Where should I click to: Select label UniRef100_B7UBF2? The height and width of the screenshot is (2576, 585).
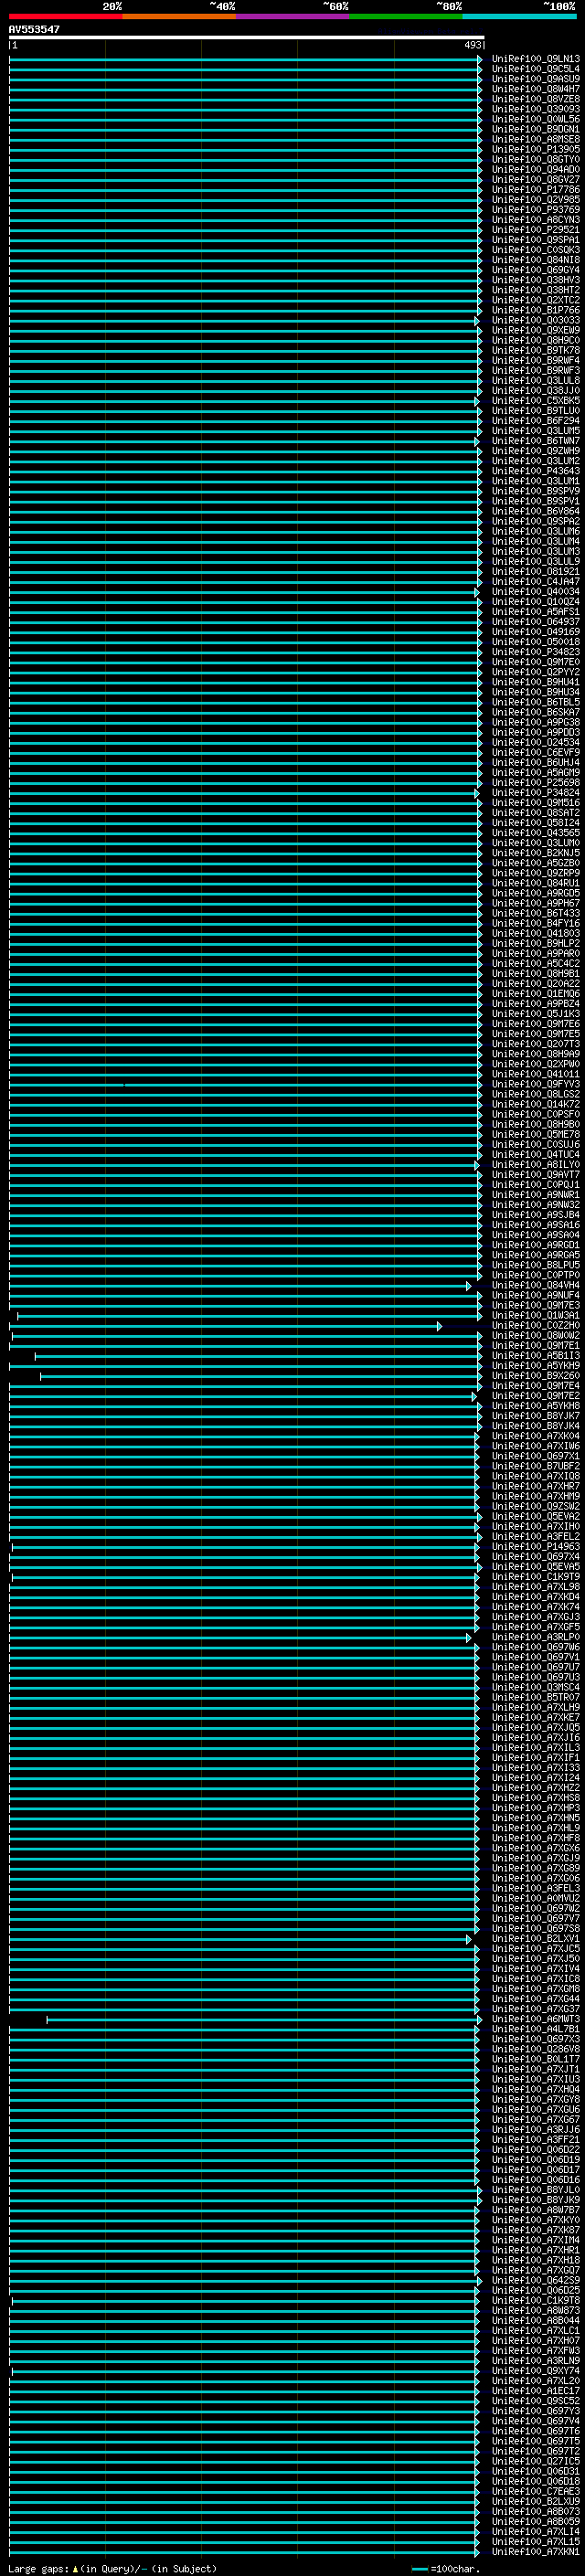535,1466
